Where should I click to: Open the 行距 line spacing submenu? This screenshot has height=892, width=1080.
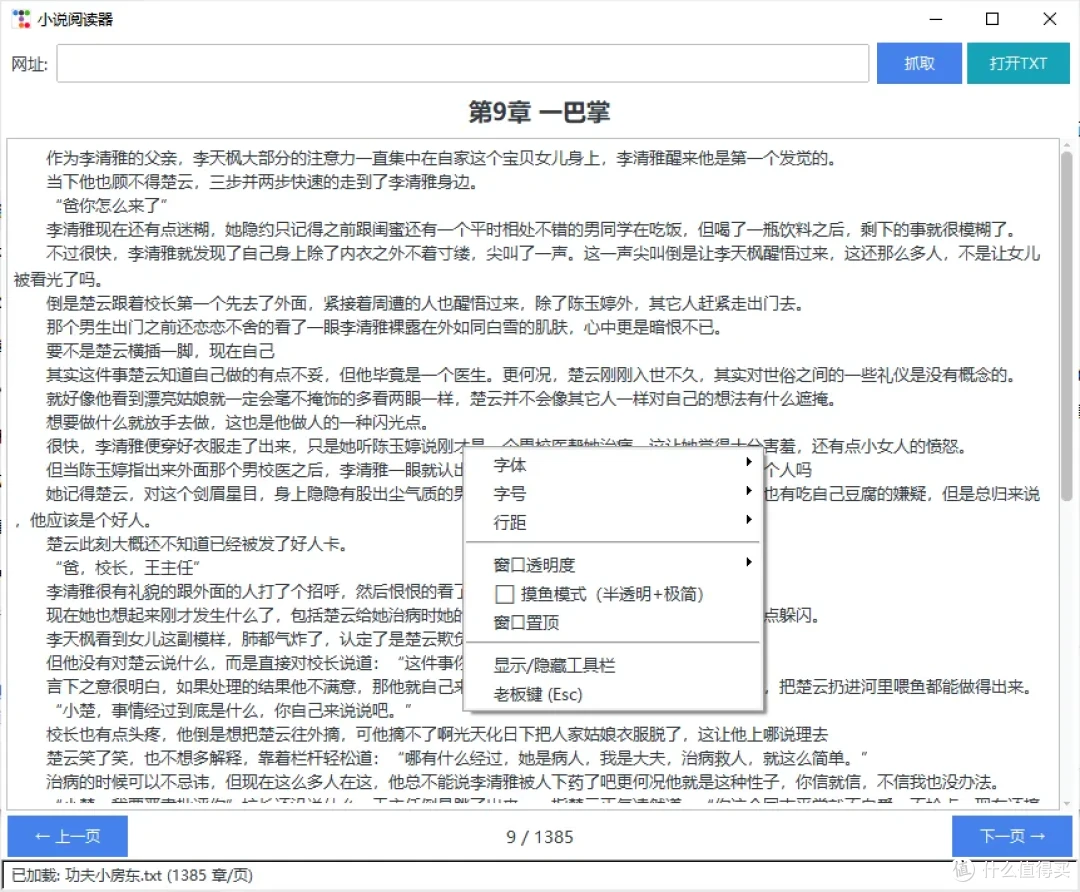click(x=614, y=522)
